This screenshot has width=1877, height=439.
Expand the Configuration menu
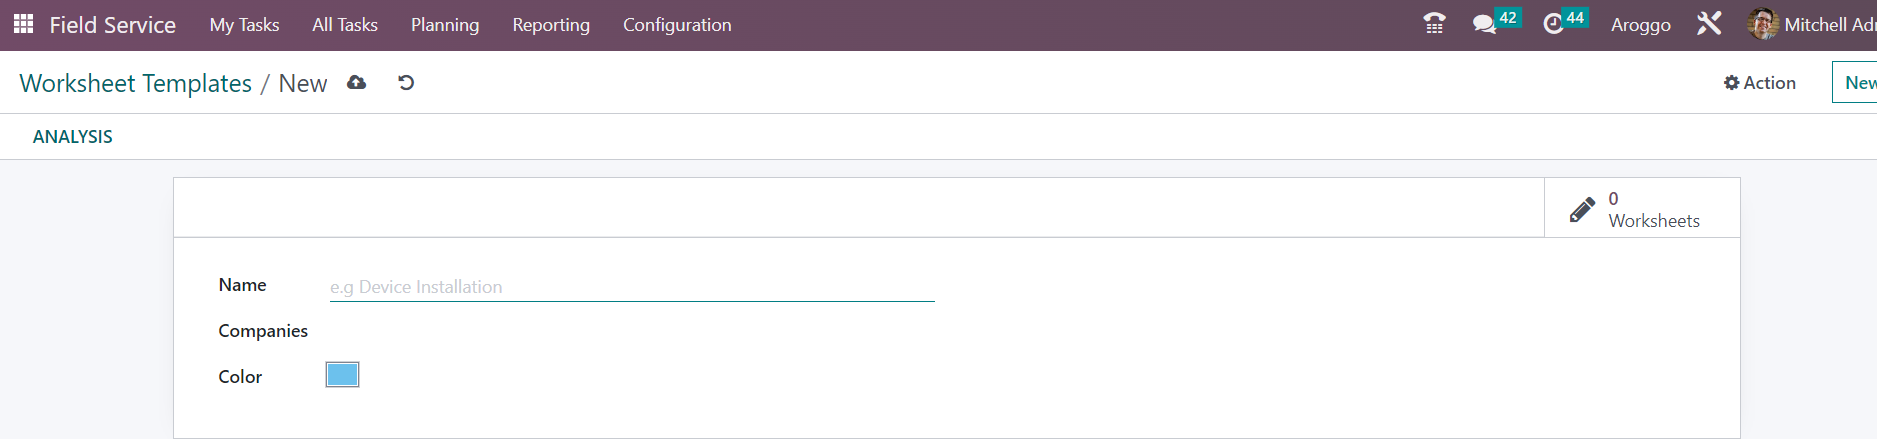coord(677,25)
